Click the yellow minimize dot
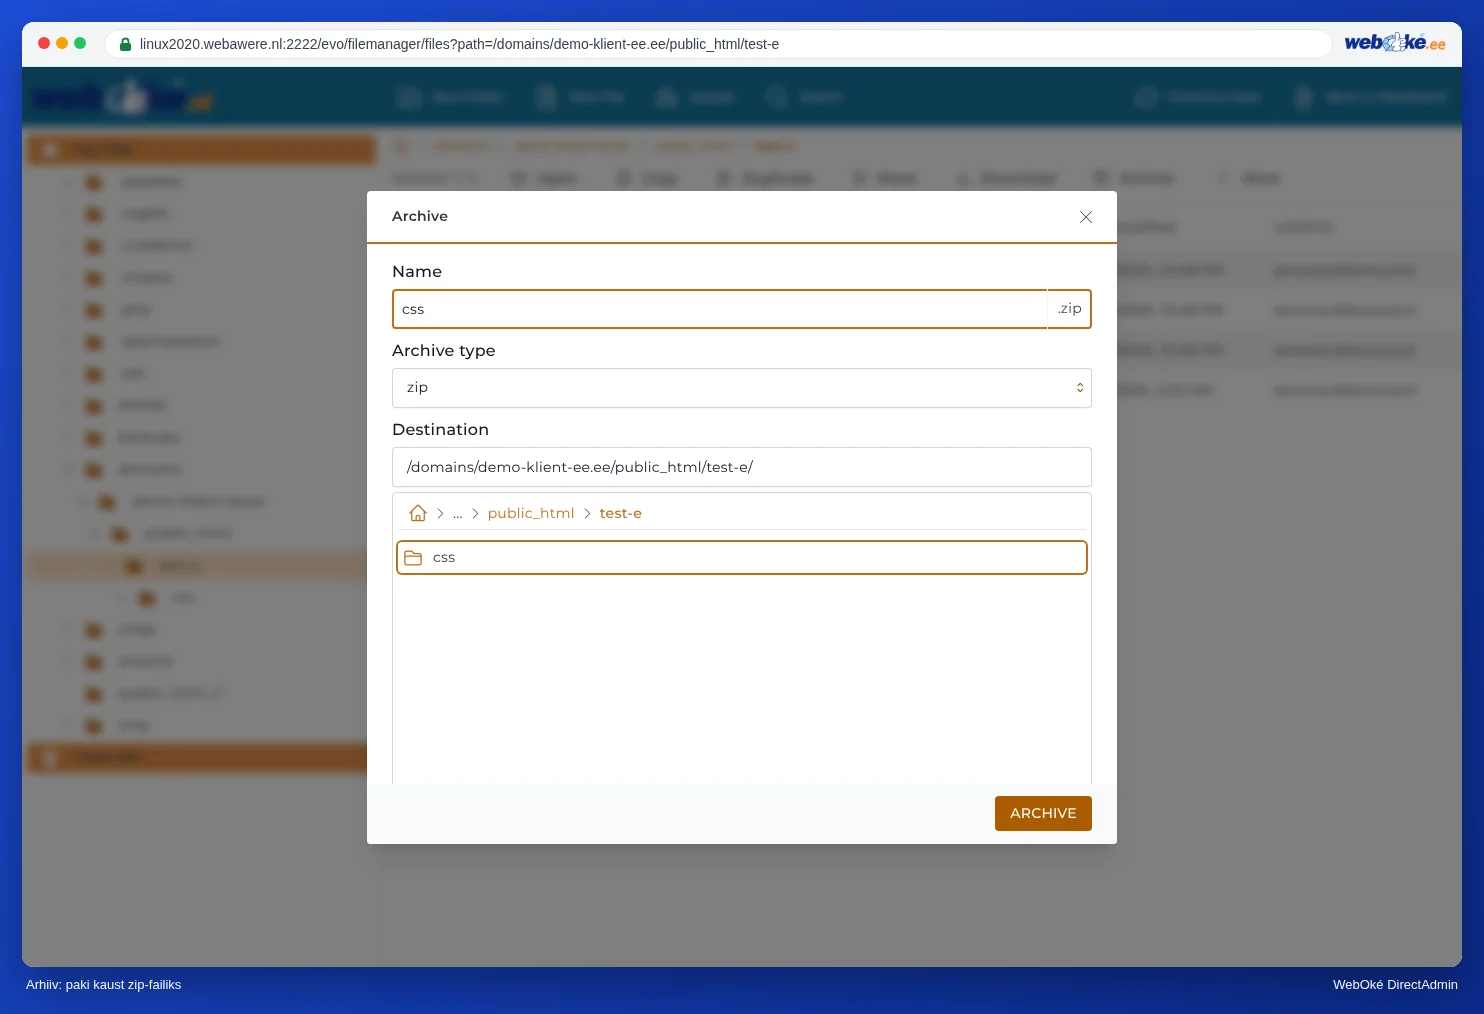 pyautogui.click(x=62, y=43)
